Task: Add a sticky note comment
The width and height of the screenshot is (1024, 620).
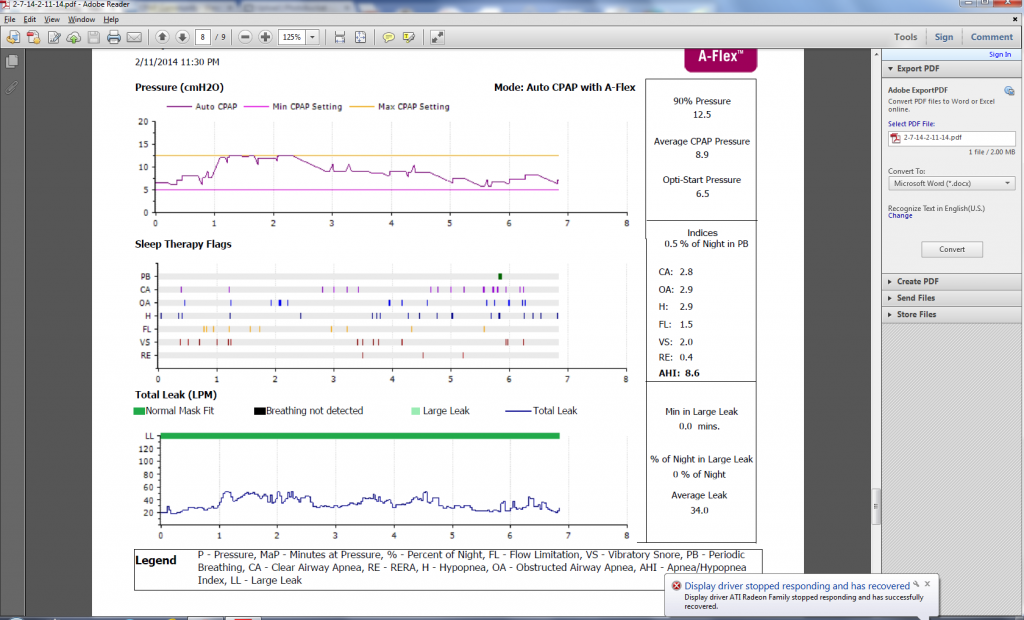Action: point(389,37)
